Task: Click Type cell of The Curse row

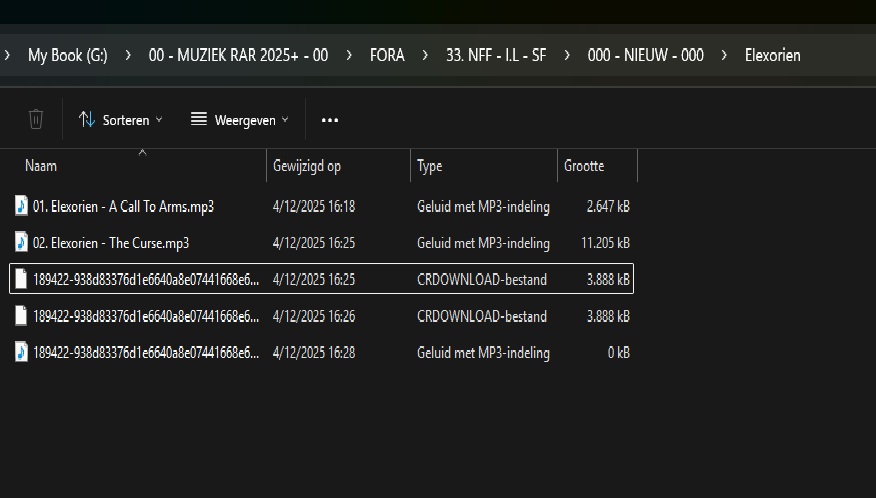Action: (x=483, y=243)
